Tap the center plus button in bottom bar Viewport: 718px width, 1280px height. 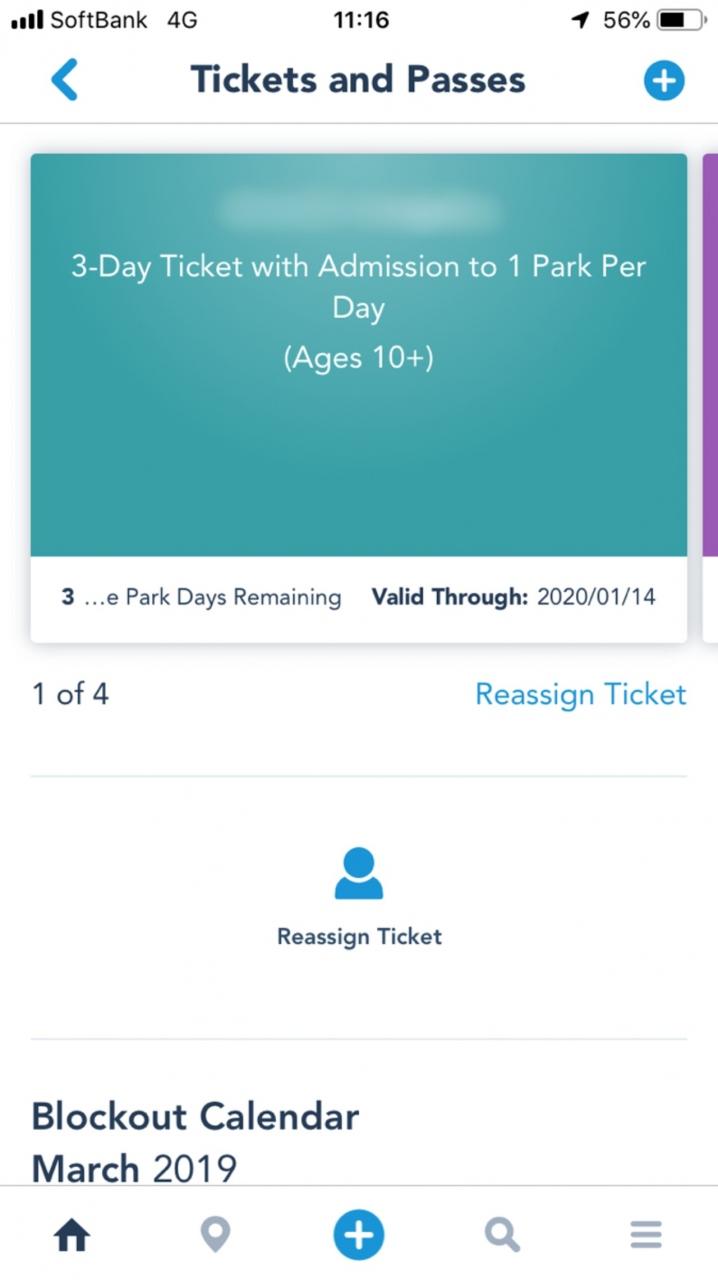click(358, 1236)
